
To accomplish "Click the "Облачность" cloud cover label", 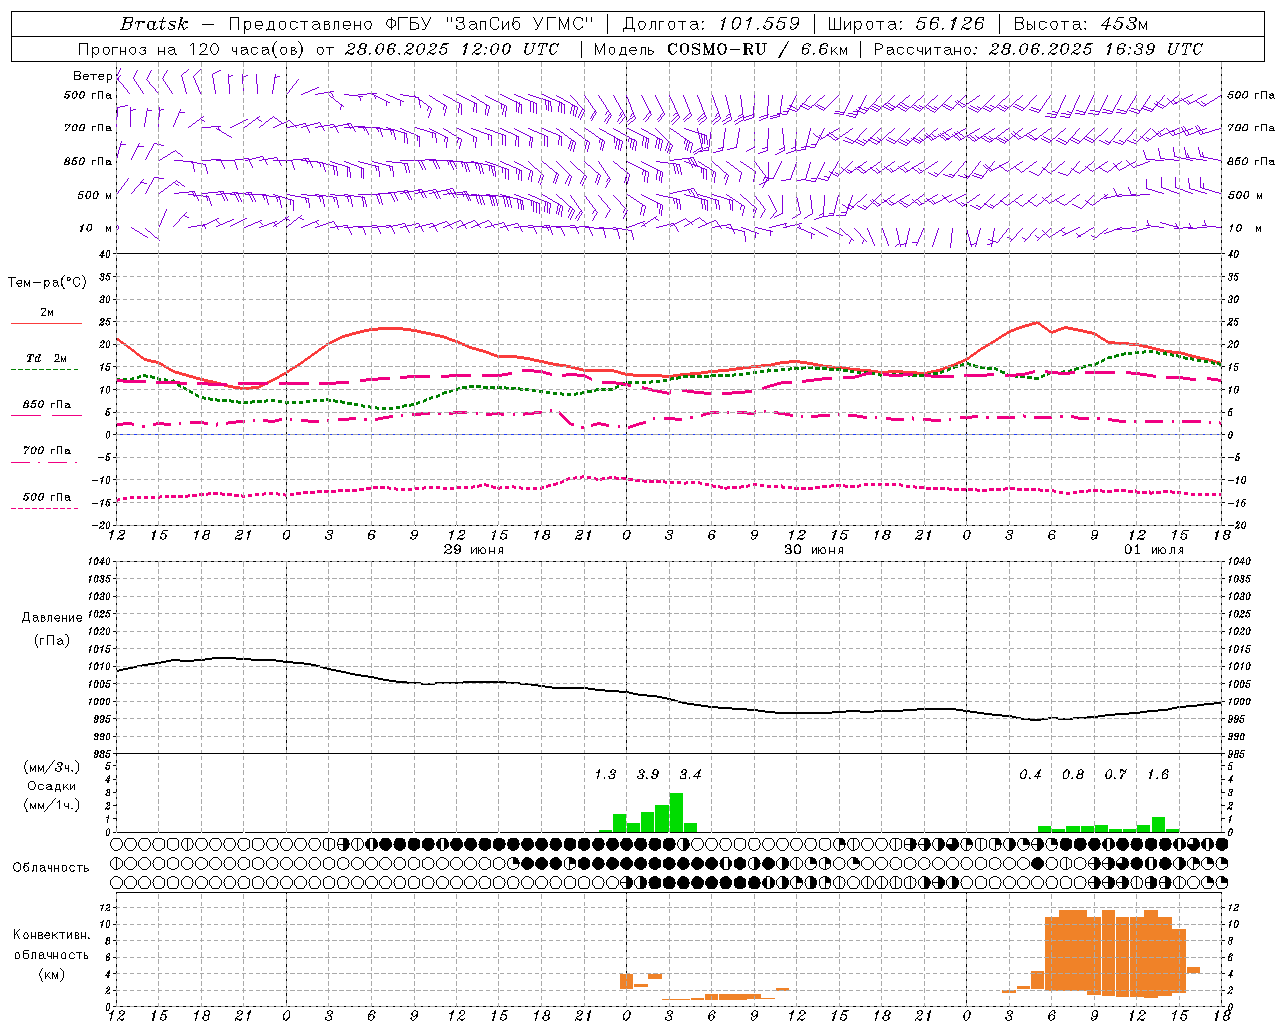I will (51, 867).
